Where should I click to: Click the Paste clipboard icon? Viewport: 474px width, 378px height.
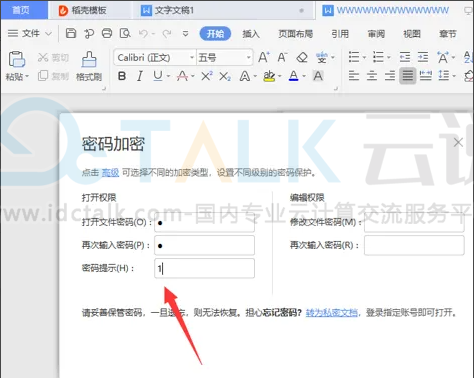tap(17, 60)
